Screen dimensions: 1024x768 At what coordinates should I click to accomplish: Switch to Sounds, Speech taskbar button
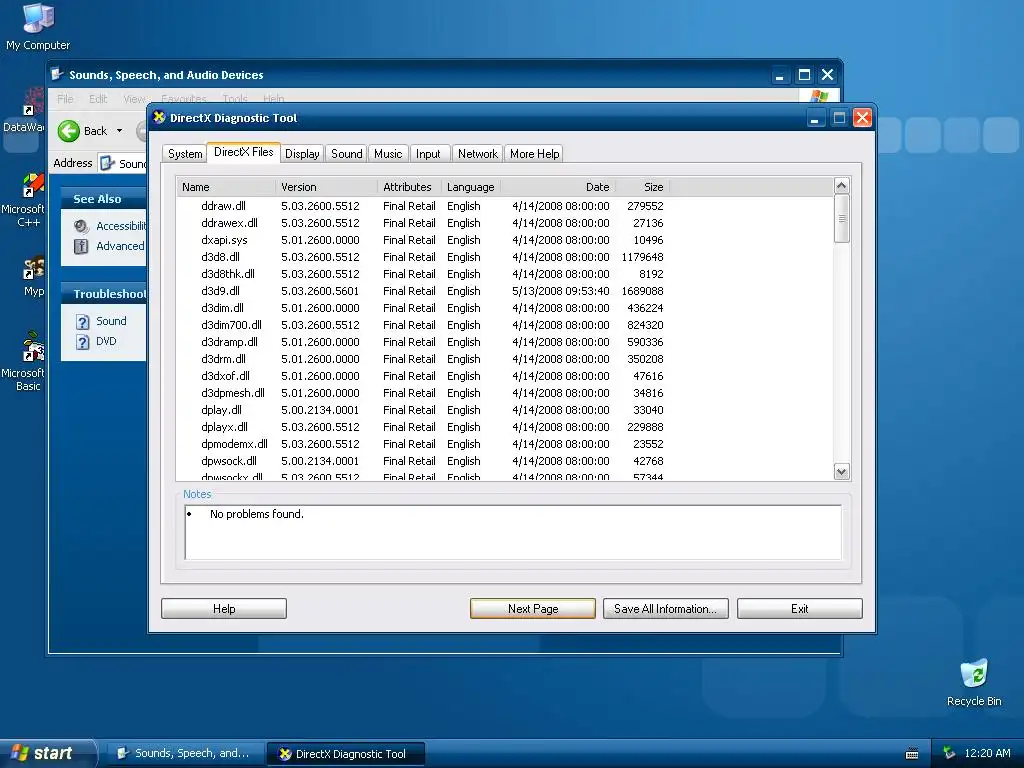tap(186, 753)
